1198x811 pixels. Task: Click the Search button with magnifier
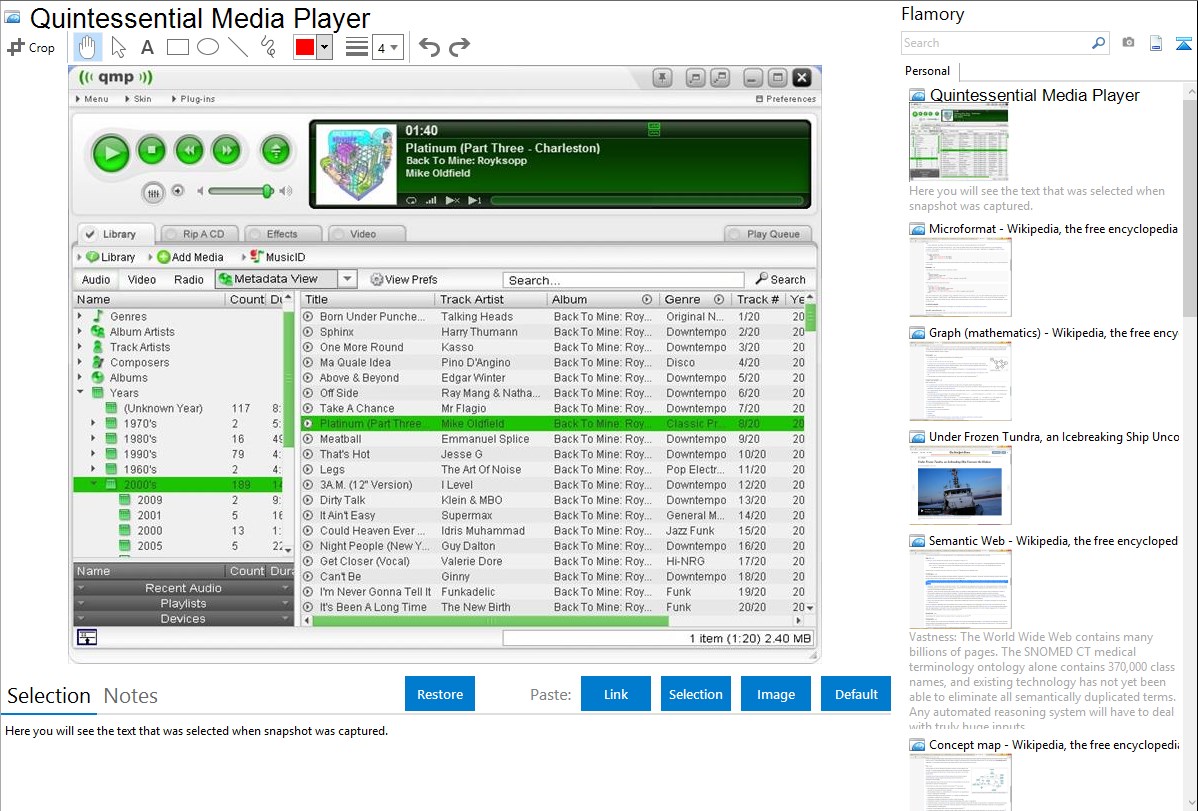click(781, 280)
